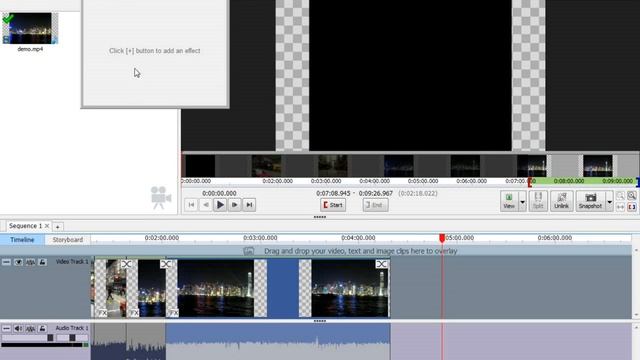Click the 0:00:00.000 current position value
This screenshot has height=360, width=640.
tap(219, 193)
